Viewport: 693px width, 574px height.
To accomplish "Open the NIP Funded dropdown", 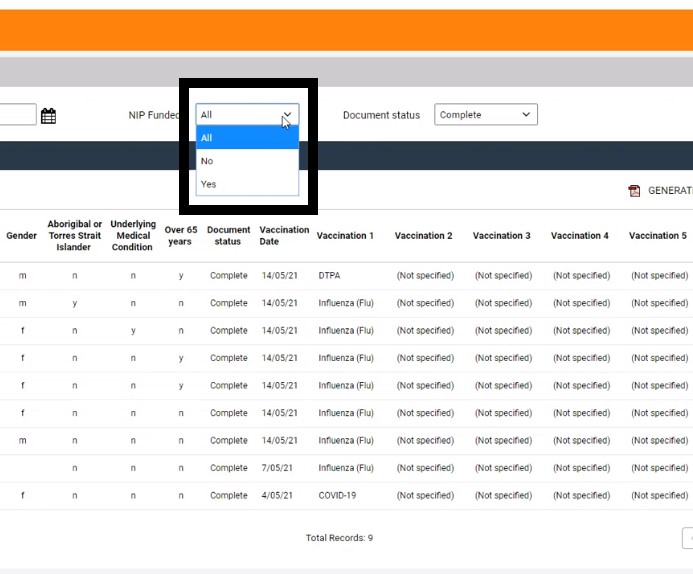I will 248,114.
